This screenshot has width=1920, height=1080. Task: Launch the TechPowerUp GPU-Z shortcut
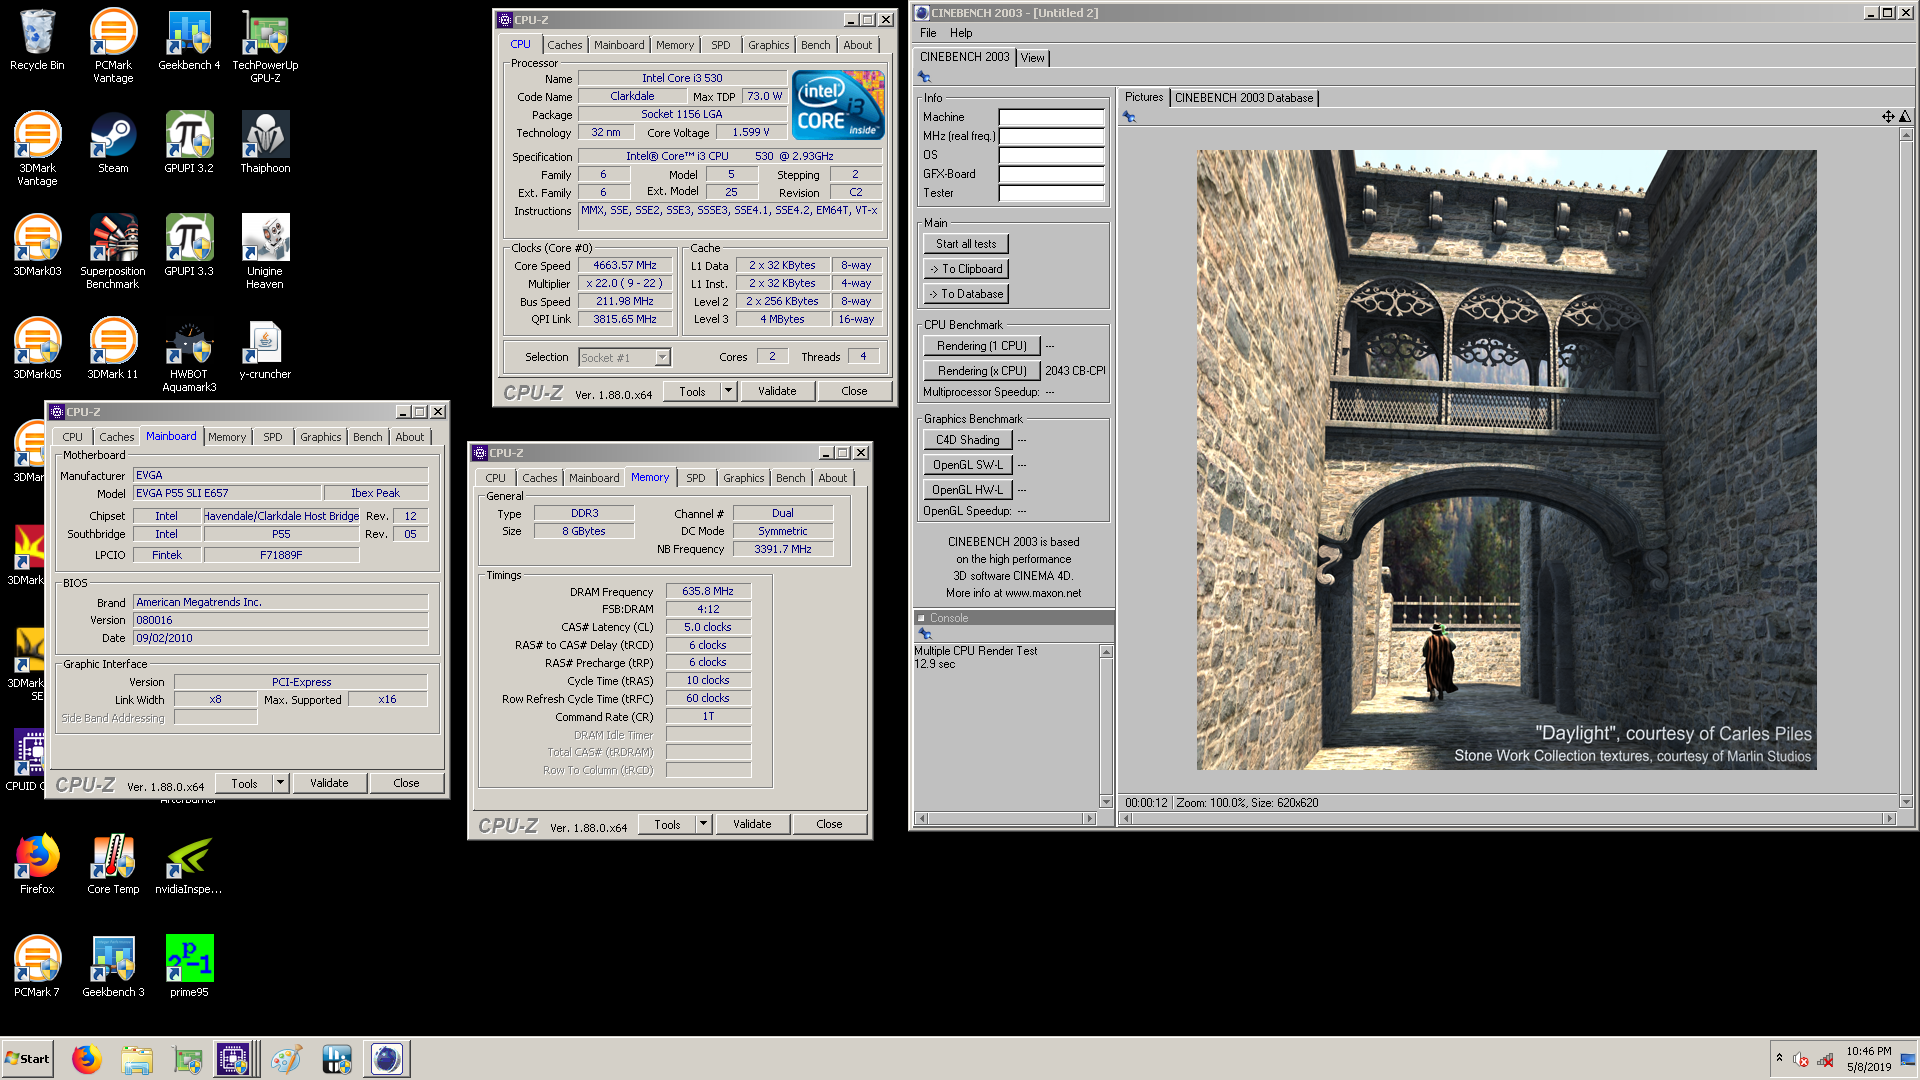pos(265,45)
